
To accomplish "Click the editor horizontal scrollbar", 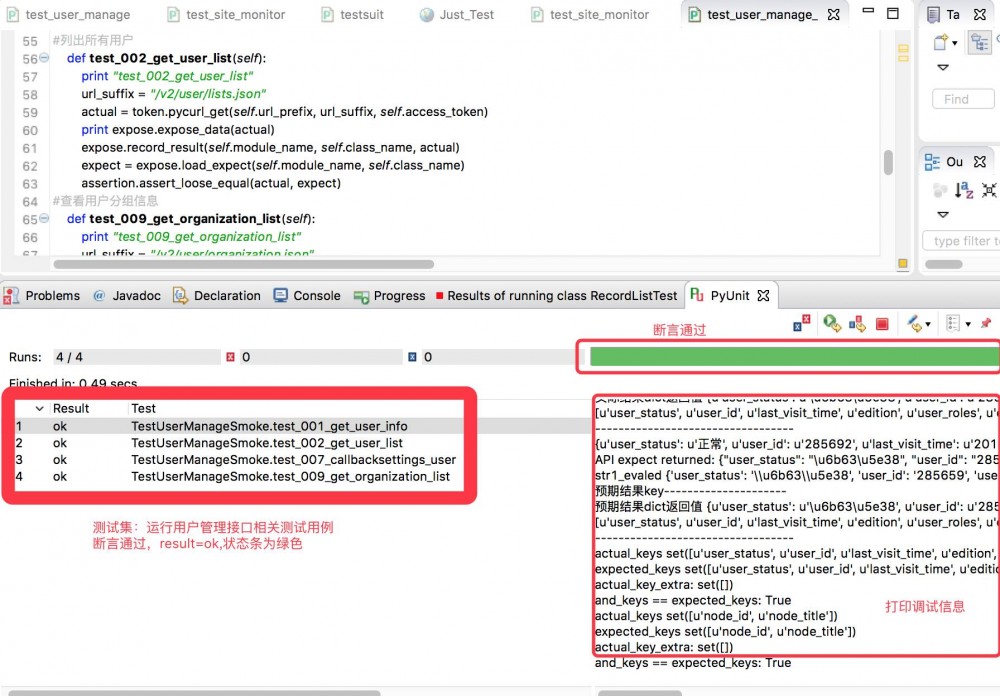I will click(x=244, y=263).
